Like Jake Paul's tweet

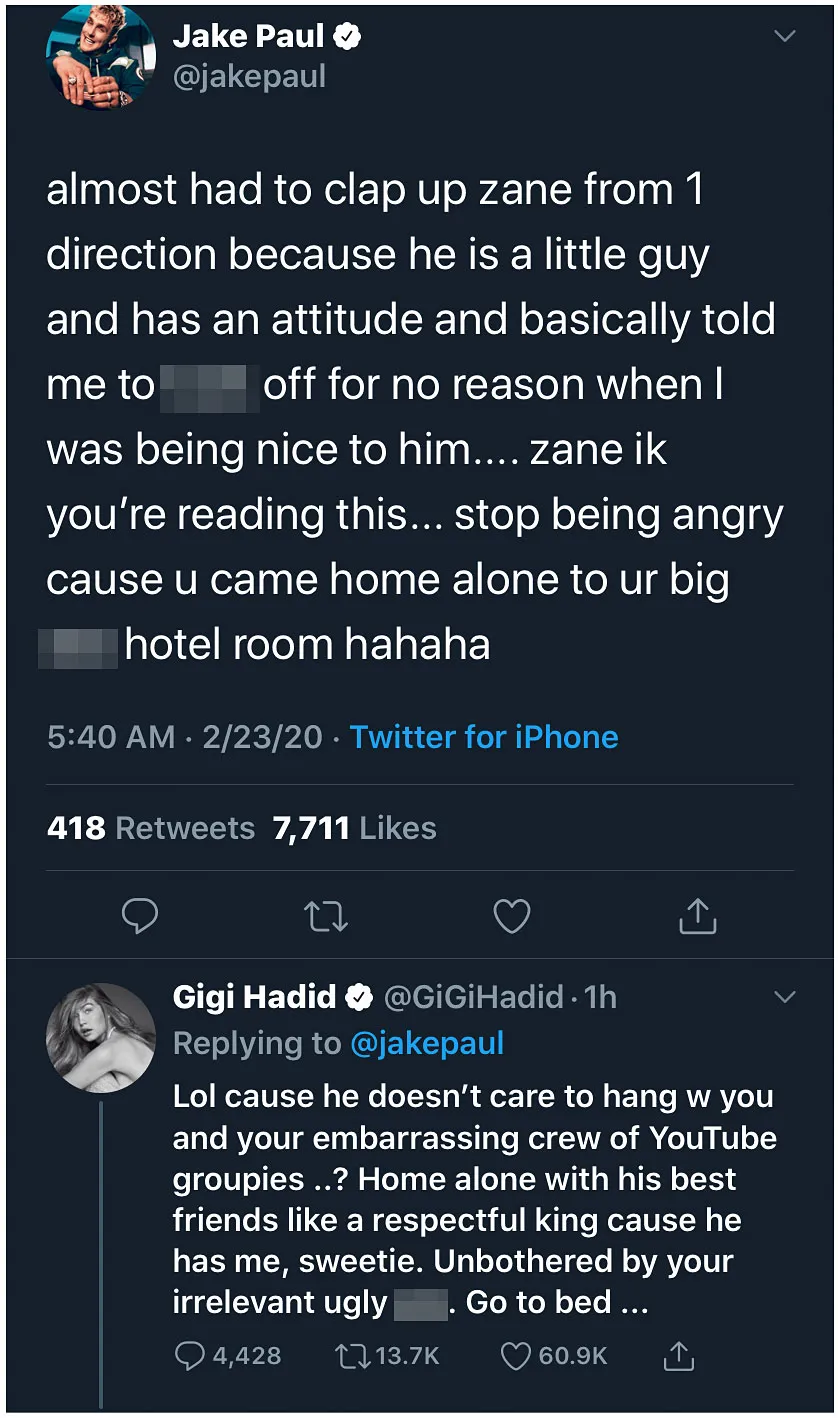point(512,915)
